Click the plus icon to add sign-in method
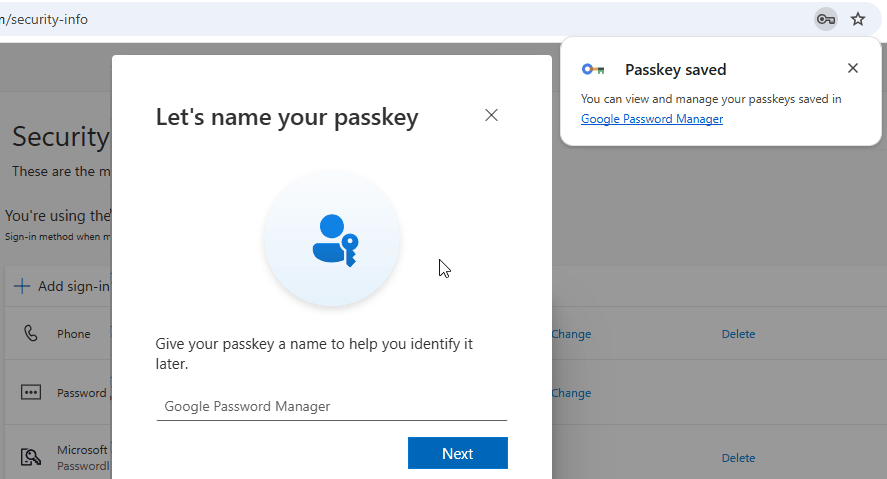This screenshot has height=479, width=887. 21,286
